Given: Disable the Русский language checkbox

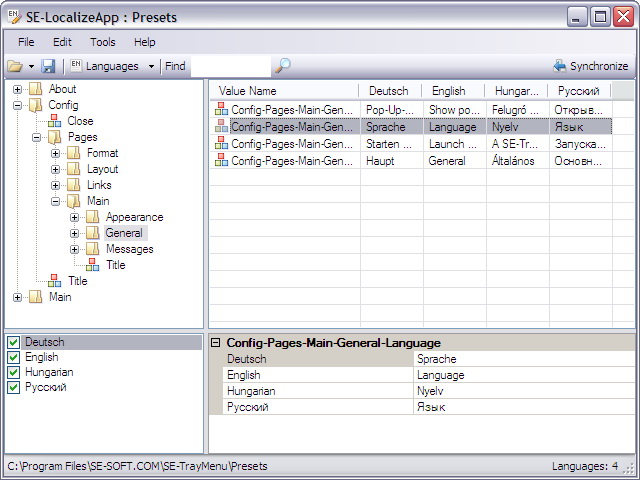Looking at the screenshot, I should click(13, 388).
